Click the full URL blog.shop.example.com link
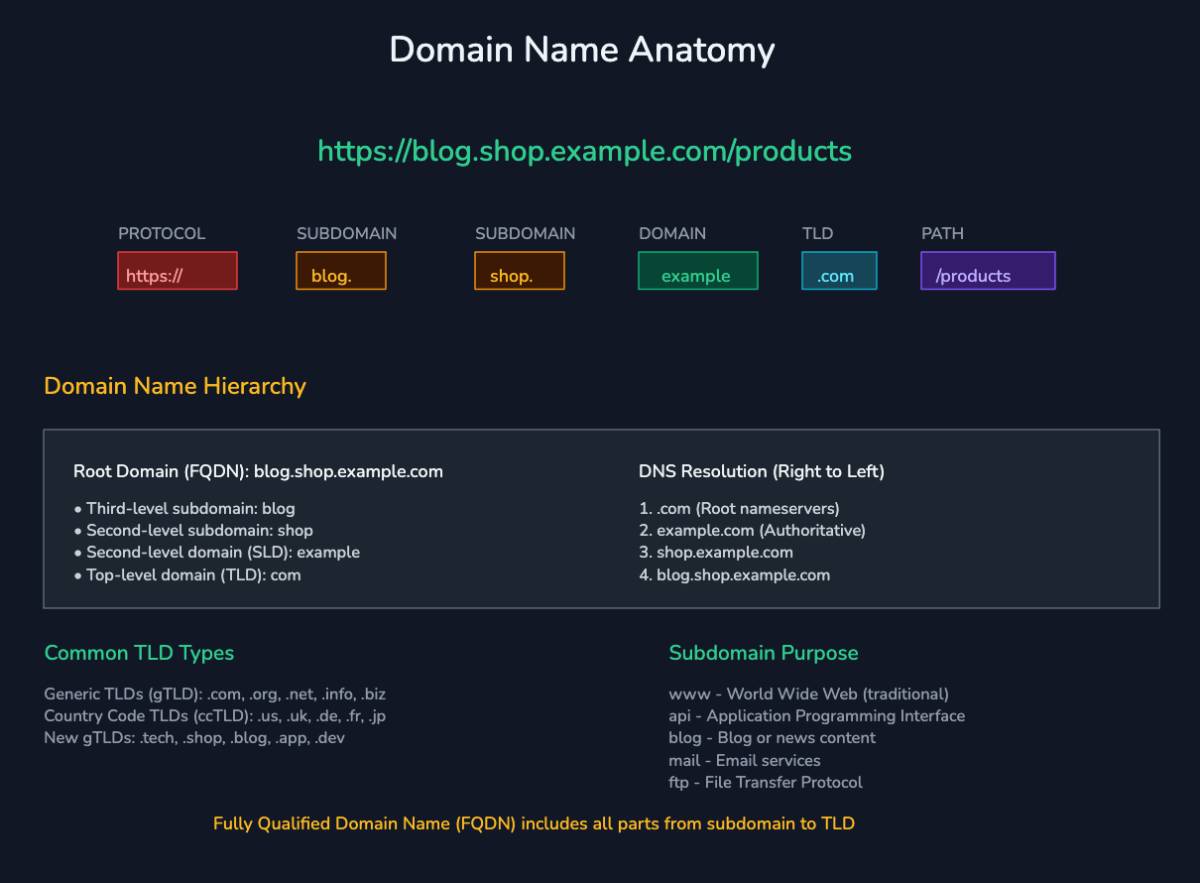Viewport: 1200px width, 883px height. [x=584, y=151]
